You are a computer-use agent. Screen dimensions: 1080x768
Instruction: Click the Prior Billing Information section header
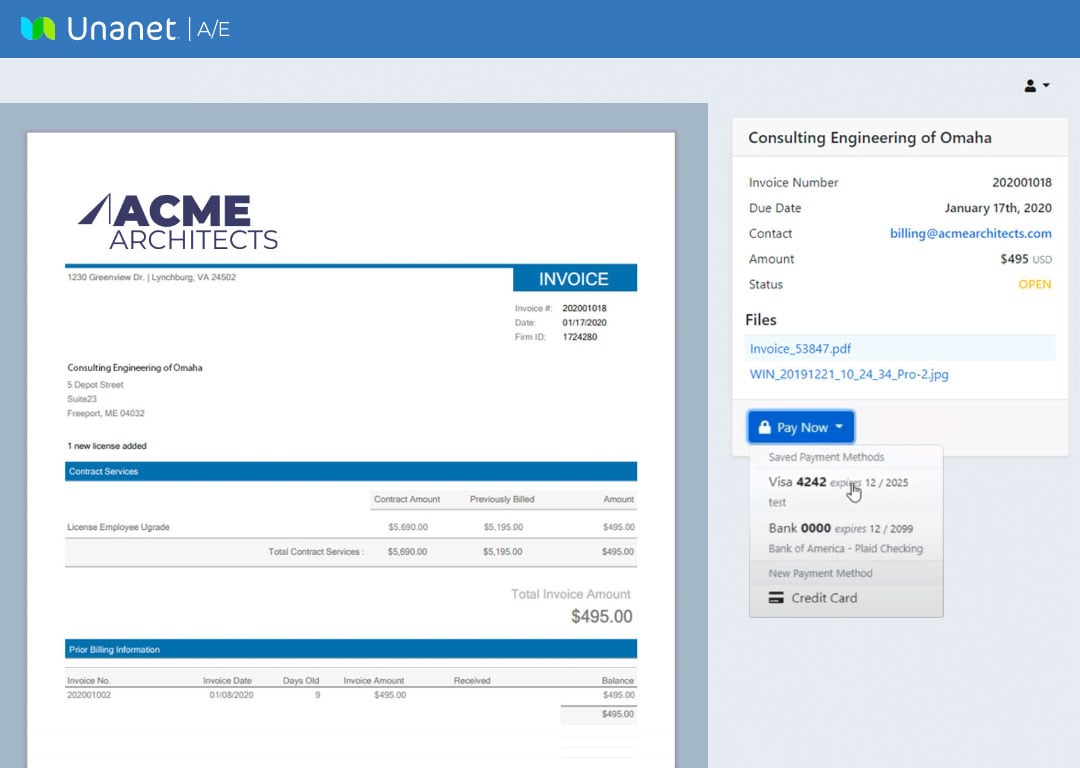pos(351,650)
